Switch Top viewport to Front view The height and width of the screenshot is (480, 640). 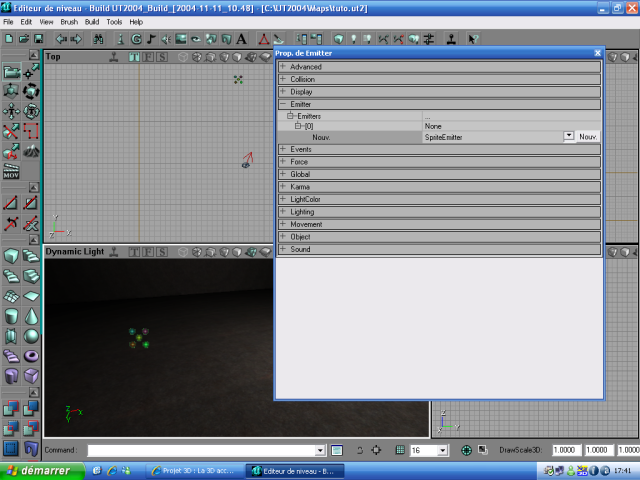pos(148,57)
